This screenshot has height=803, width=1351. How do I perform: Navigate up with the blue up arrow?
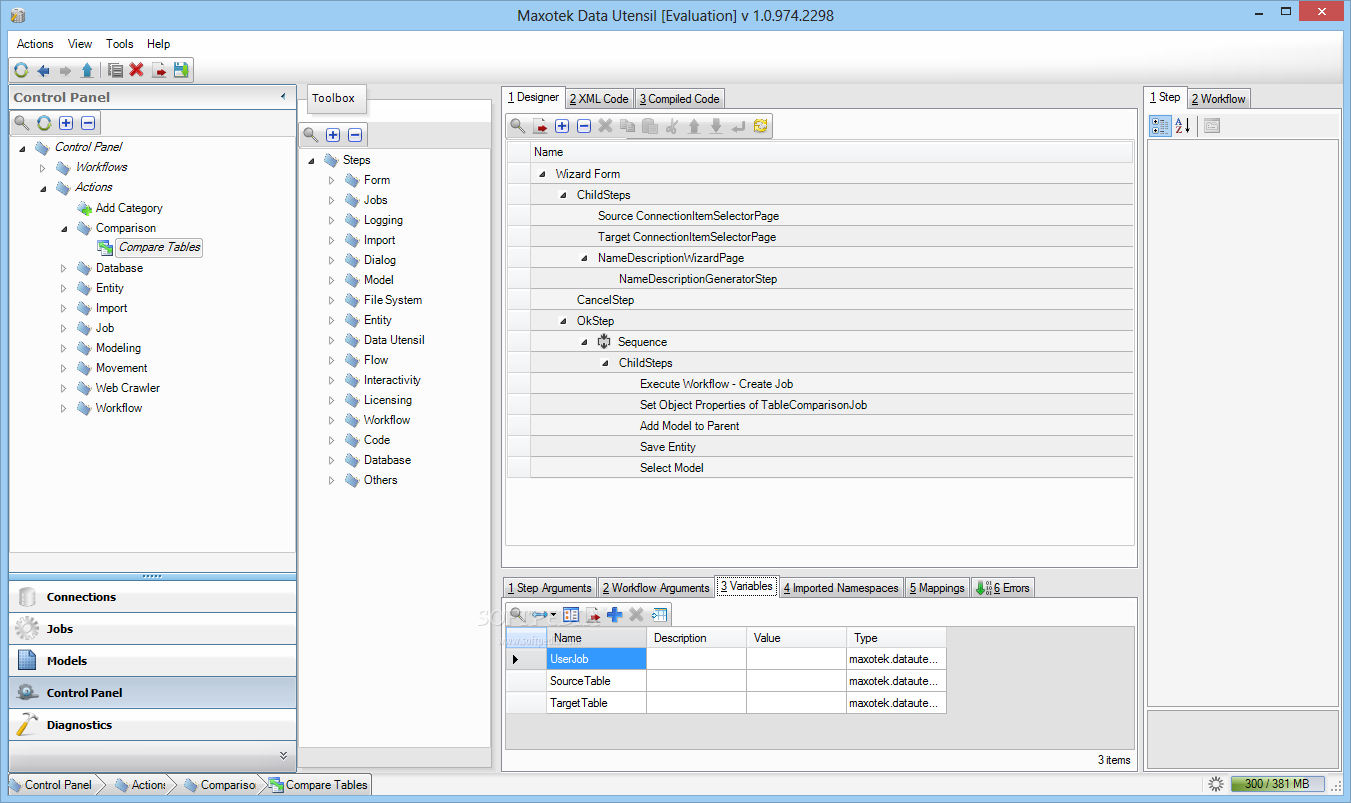tap(87, 70)
